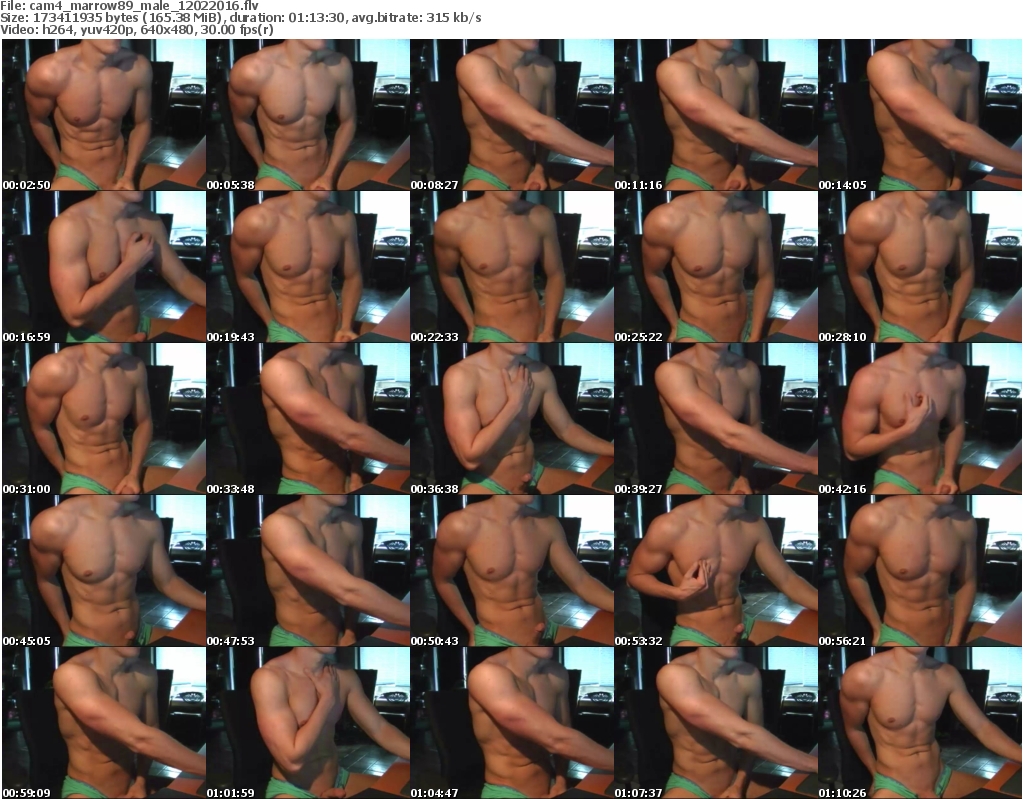This screenshot has height=799, width=1024.
Task: Click the thumbnail timestamped 00:16:59
Action: click(104, 267)
